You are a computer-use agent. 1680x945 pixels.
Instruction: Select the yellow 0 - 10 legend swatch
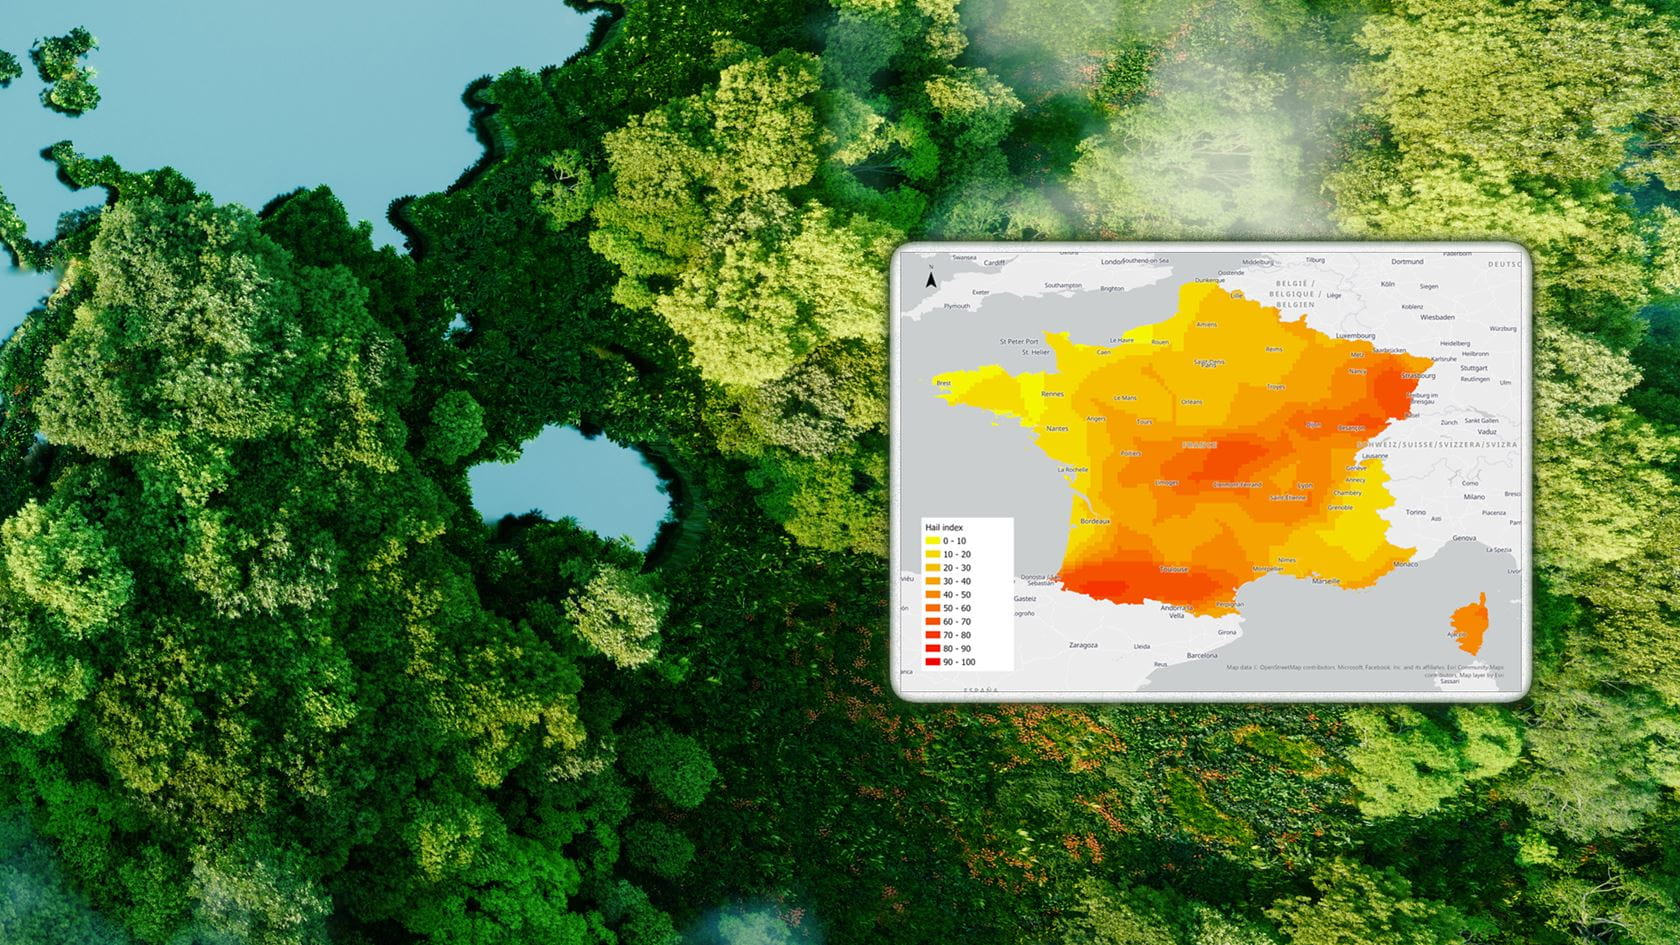click(932, 541)
